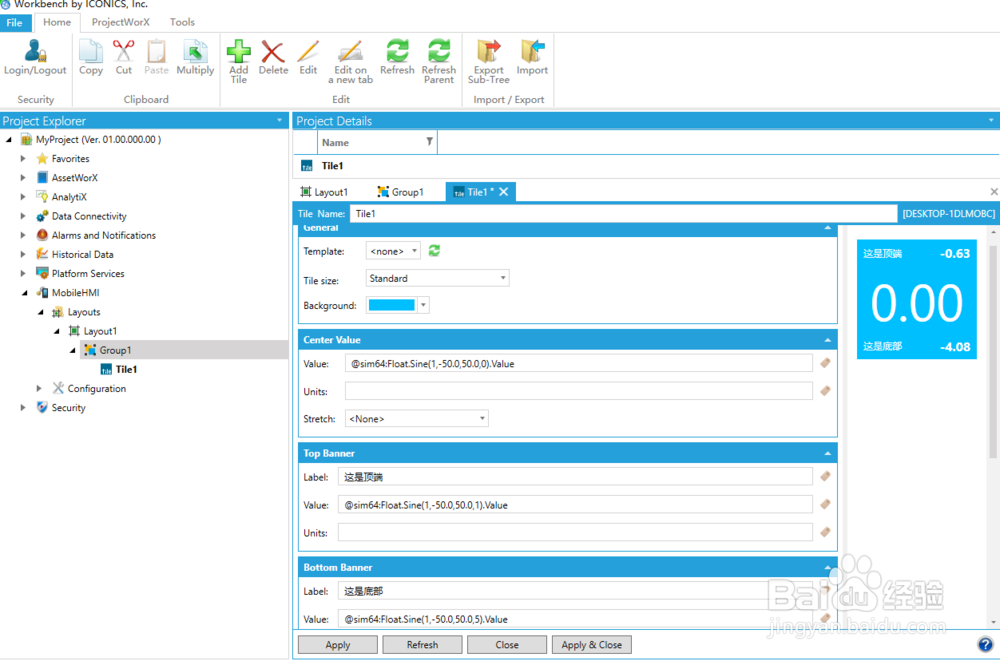Select the Security tree item
The image size is (1000, 661).
[x=68, y=408]
